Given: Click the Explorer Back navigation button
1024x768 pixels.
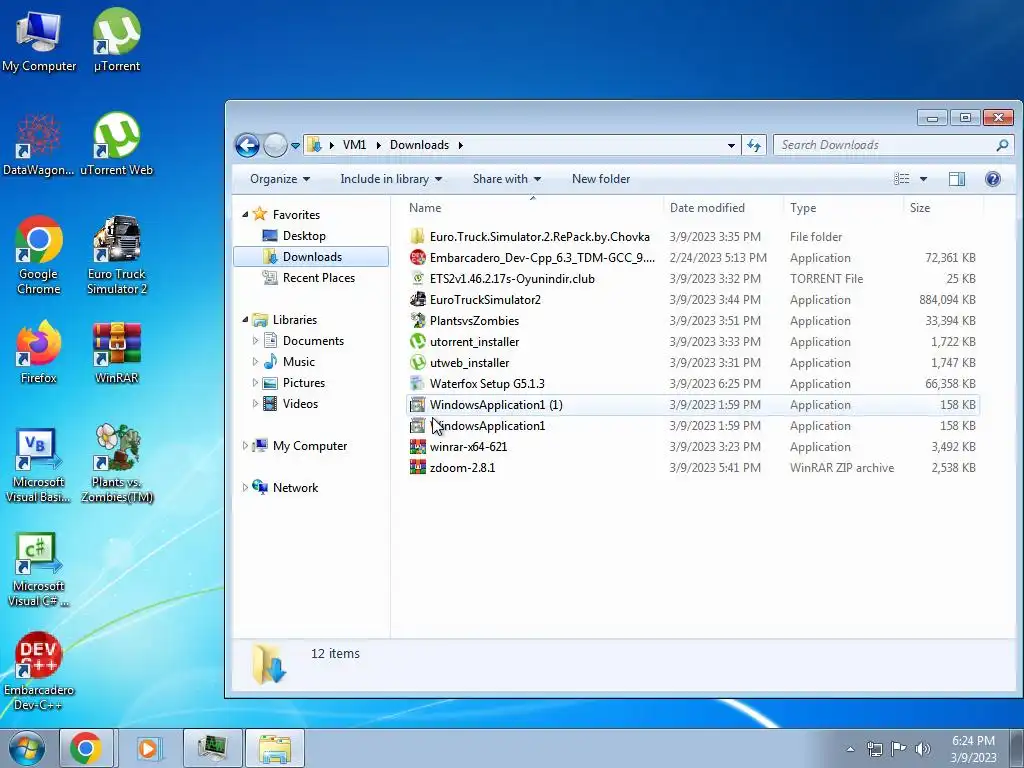Looking at the screenshot, I should 248,145.
